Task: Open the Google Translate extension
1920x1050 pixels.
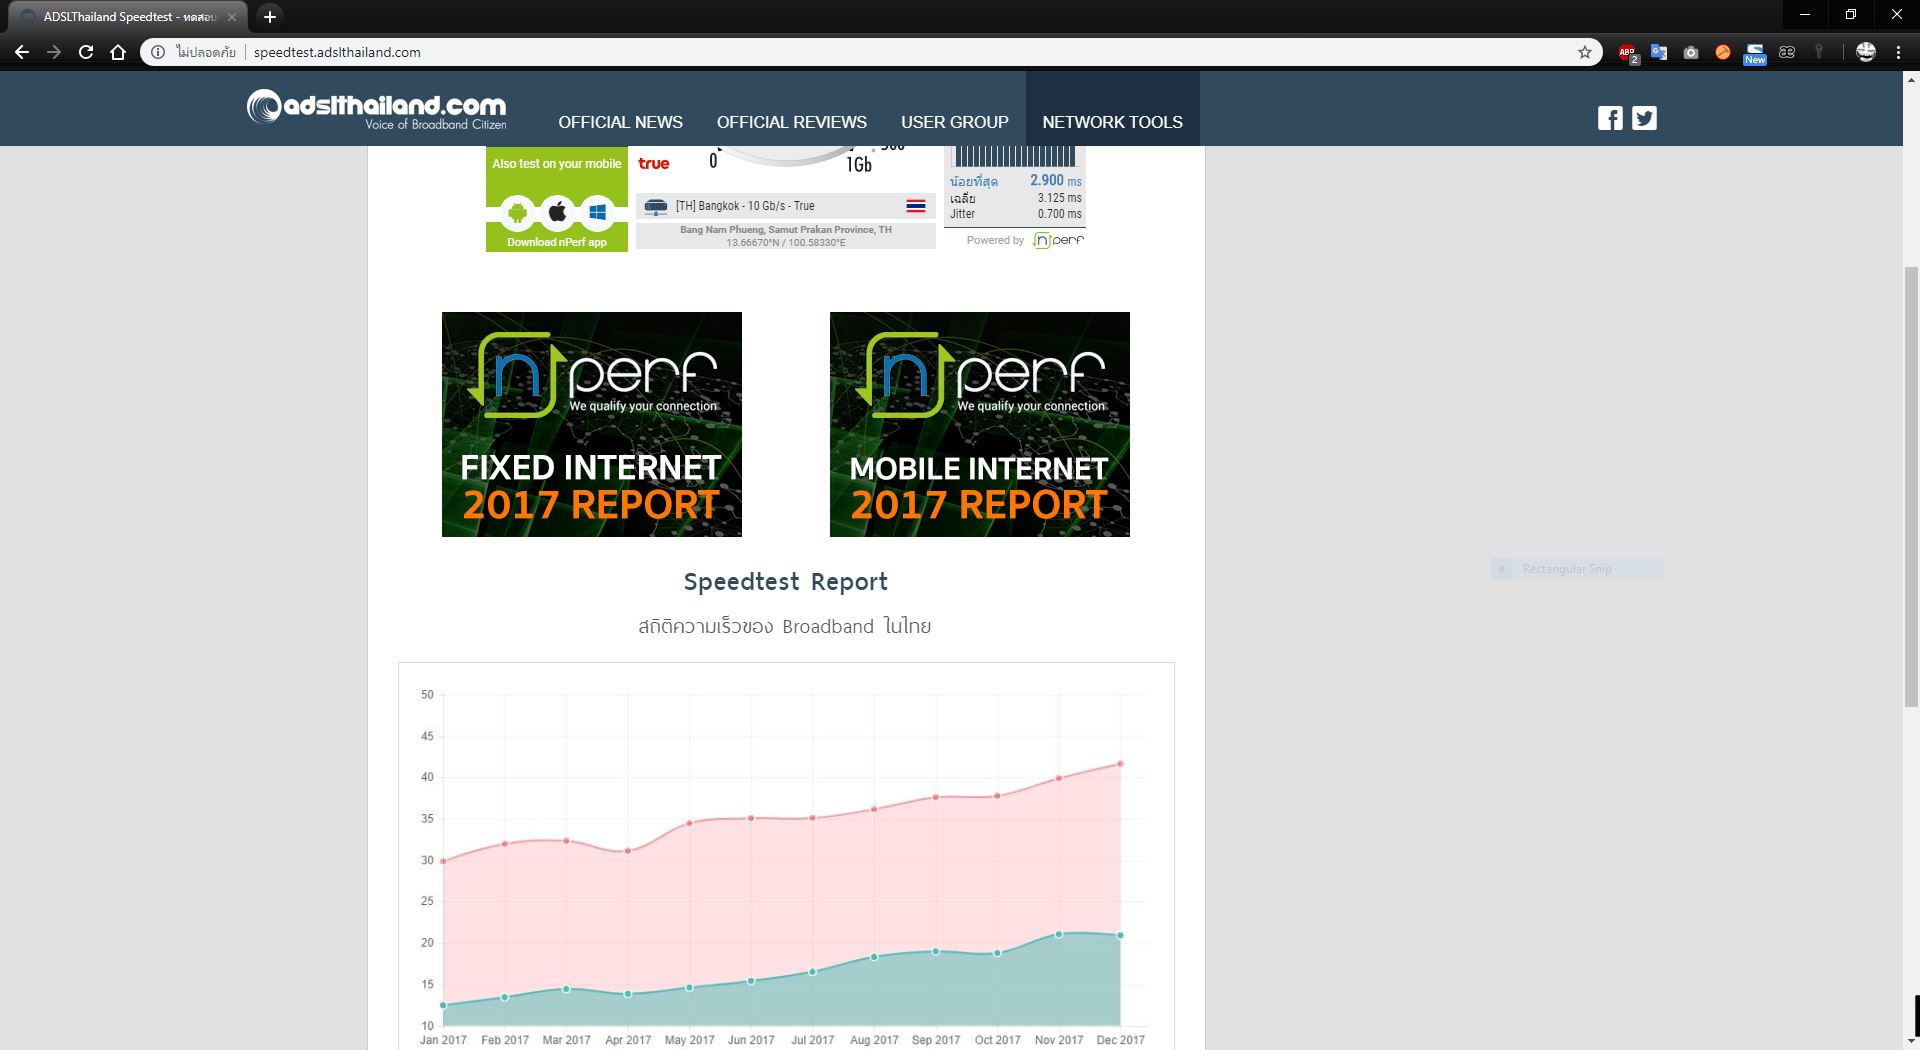Action: pyautogui.click(x=1659, y=52)
